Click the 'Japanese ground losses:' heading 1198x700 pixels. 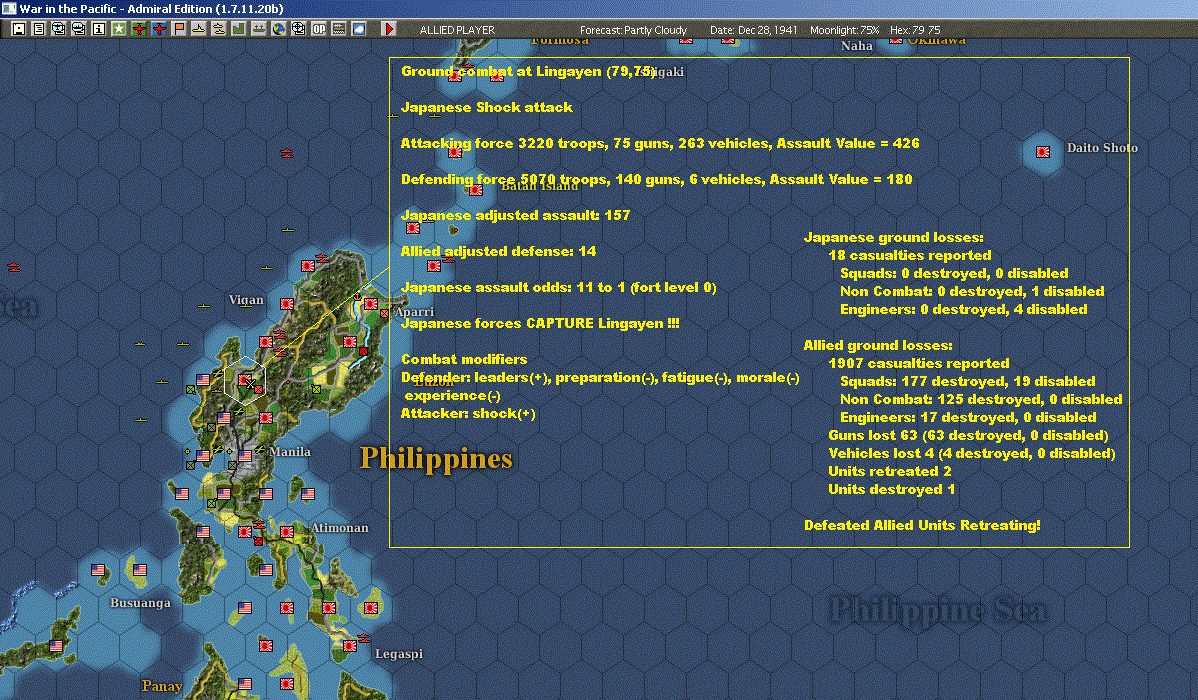(x=894, y=238)
